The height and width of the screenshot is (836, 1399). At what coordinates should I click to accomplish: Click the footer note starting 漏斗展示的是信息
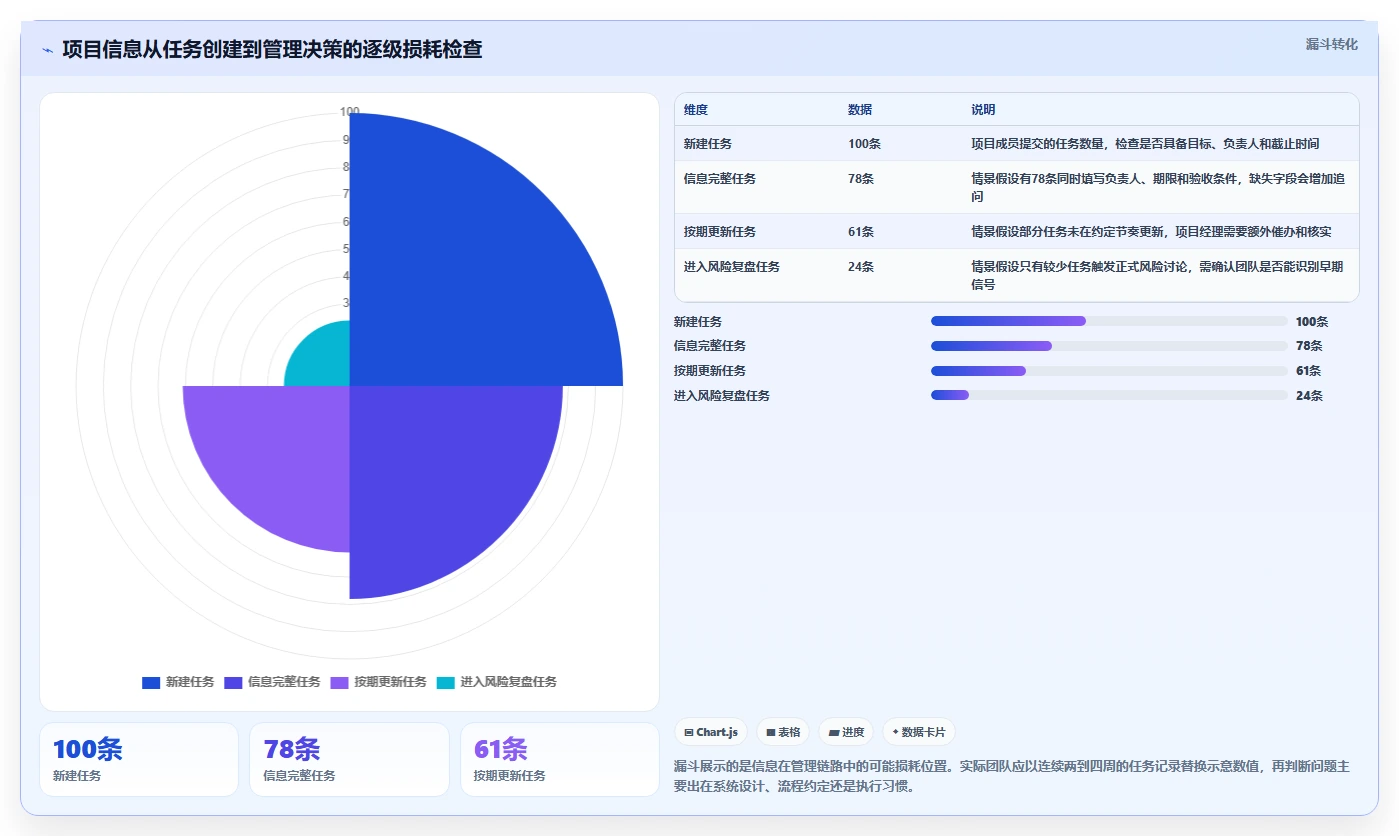(1012, 776)
